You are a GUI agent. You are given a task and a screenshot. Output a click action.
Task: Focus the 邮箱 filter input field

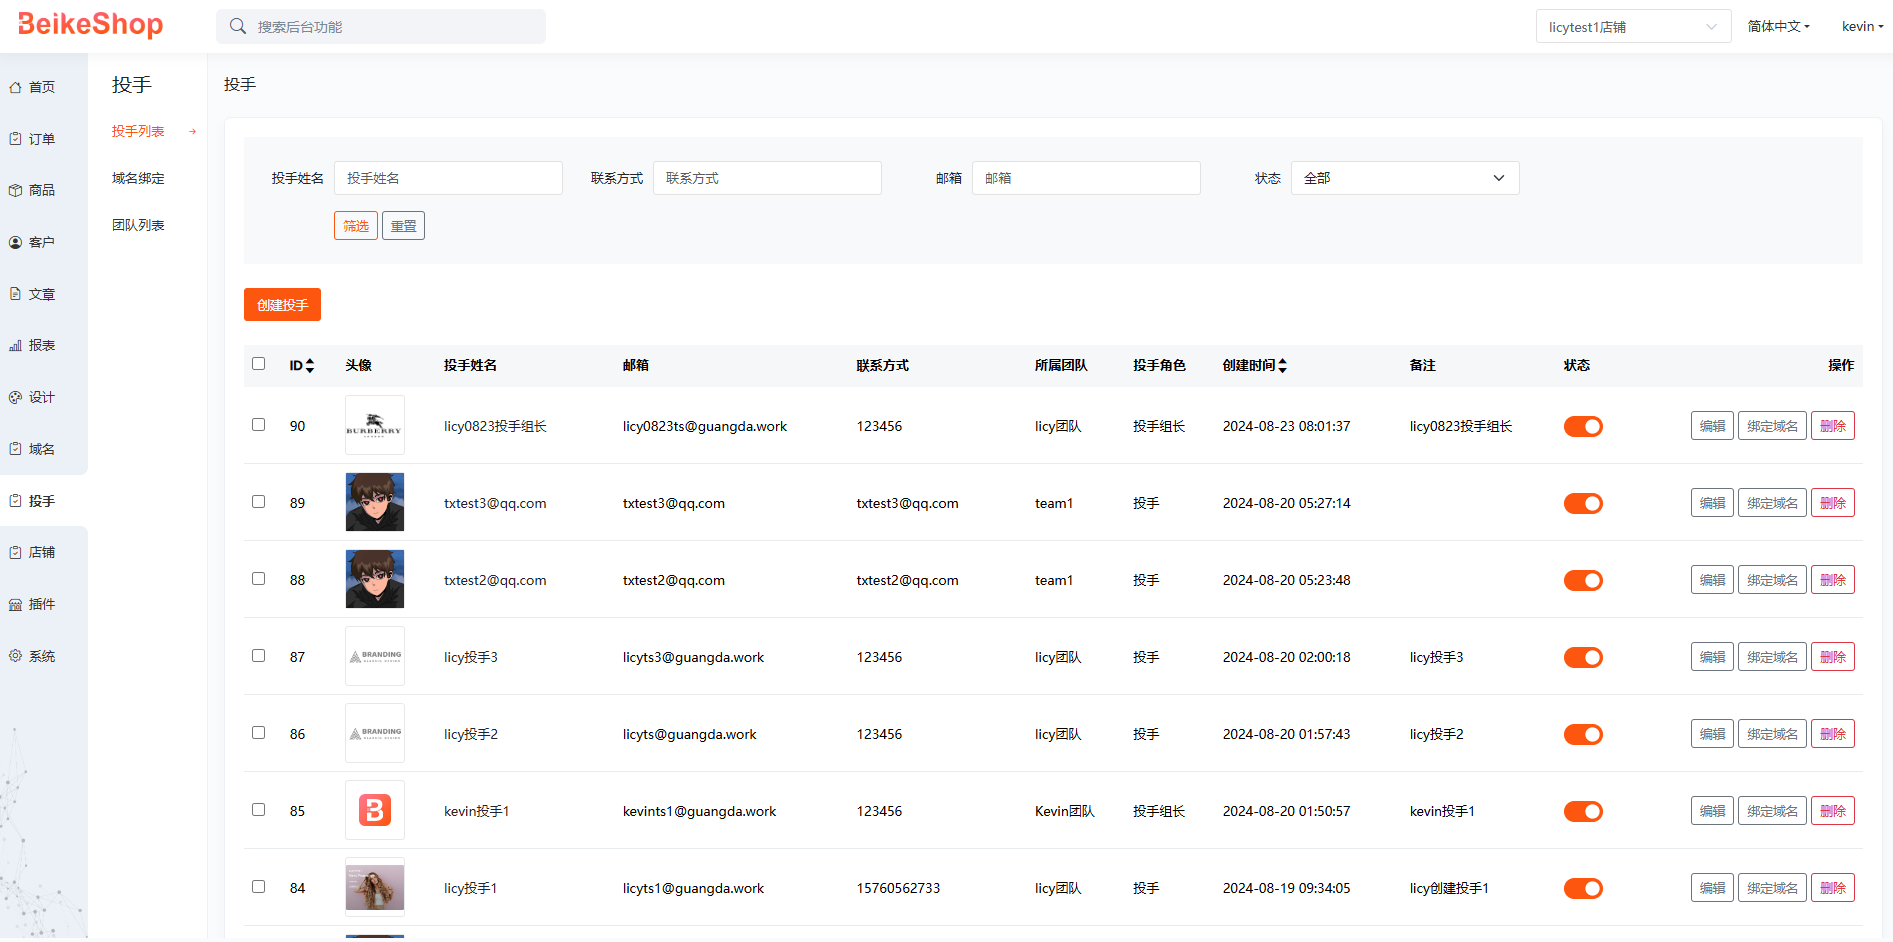[x=1086, y=178]
